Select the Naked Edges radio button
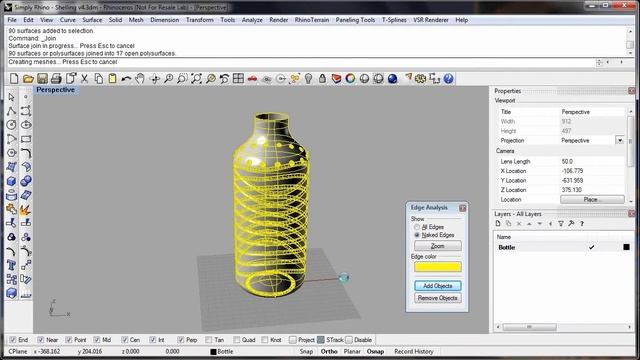Screen dimensions: 640x360 (417, 235)
